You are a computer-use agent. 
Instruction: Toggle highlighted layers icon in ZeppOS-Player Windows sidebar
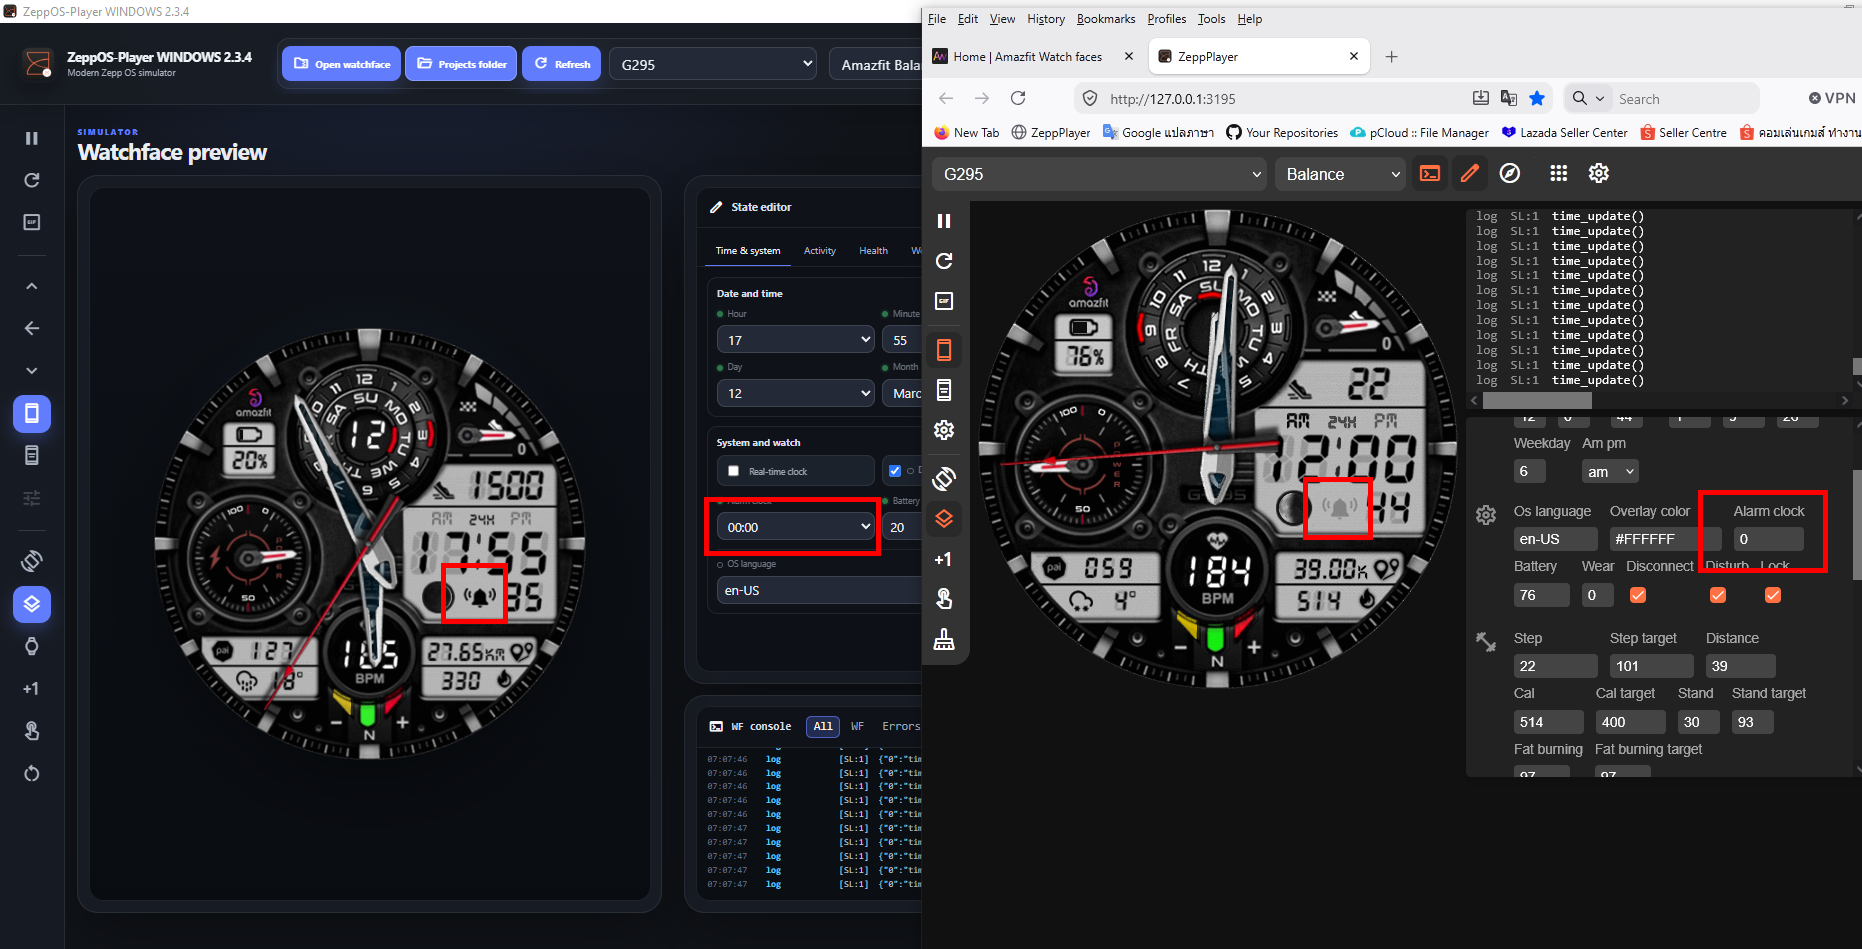click(x=32, y=604)
